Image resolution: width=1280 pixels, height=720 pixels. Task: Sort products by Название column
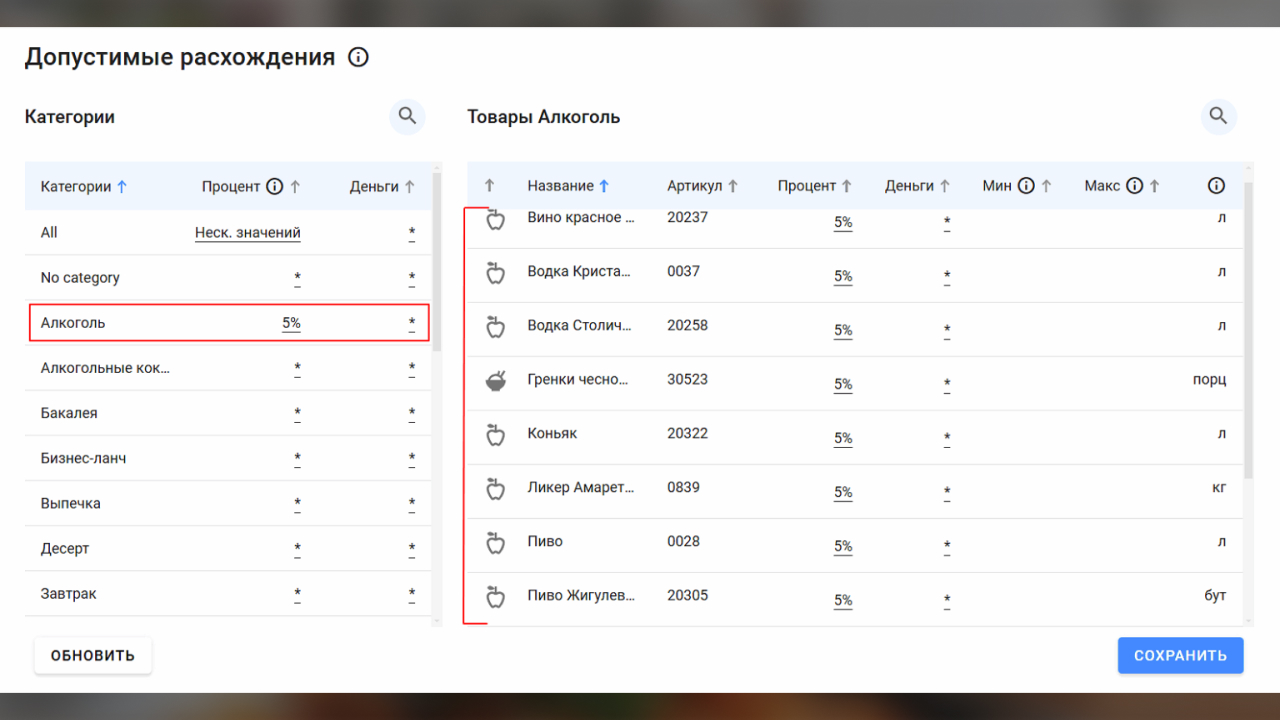[568, 185]
